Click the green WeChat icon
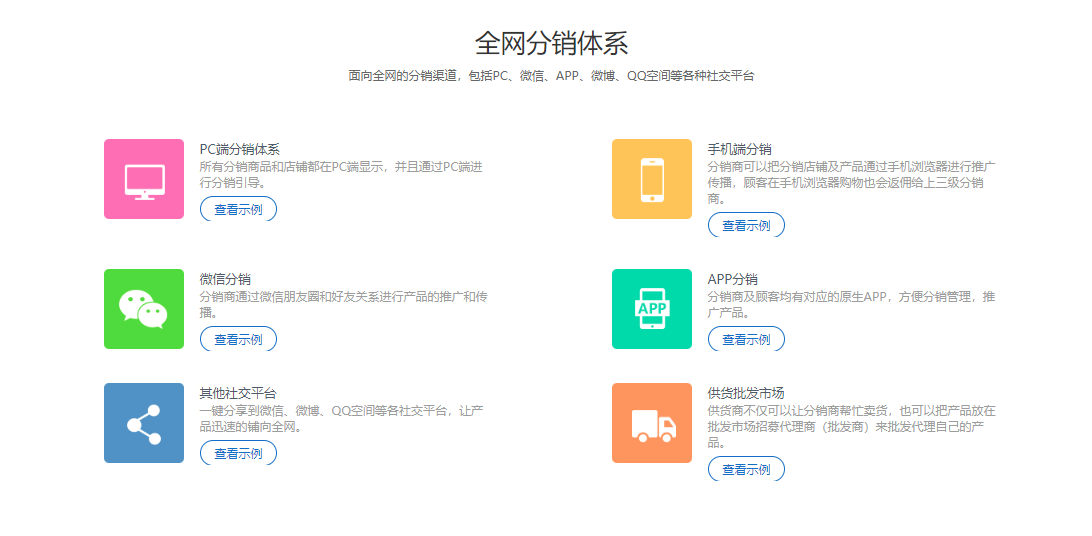 144,309
